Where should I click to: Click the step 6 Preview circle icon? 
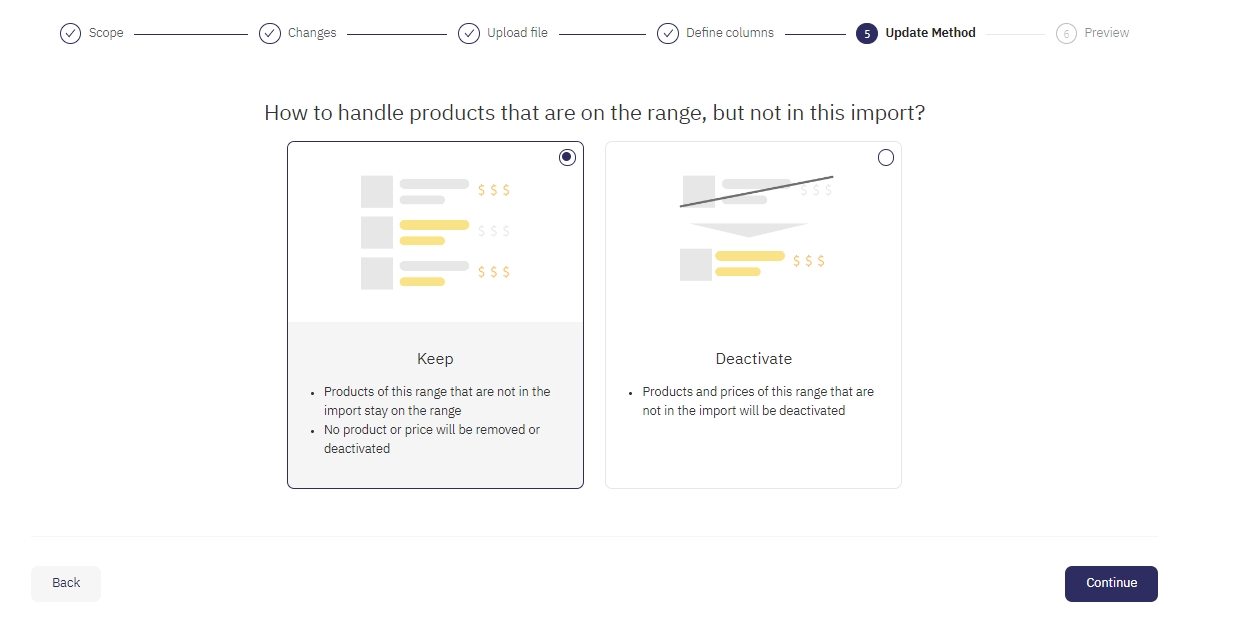[1066, 33]
